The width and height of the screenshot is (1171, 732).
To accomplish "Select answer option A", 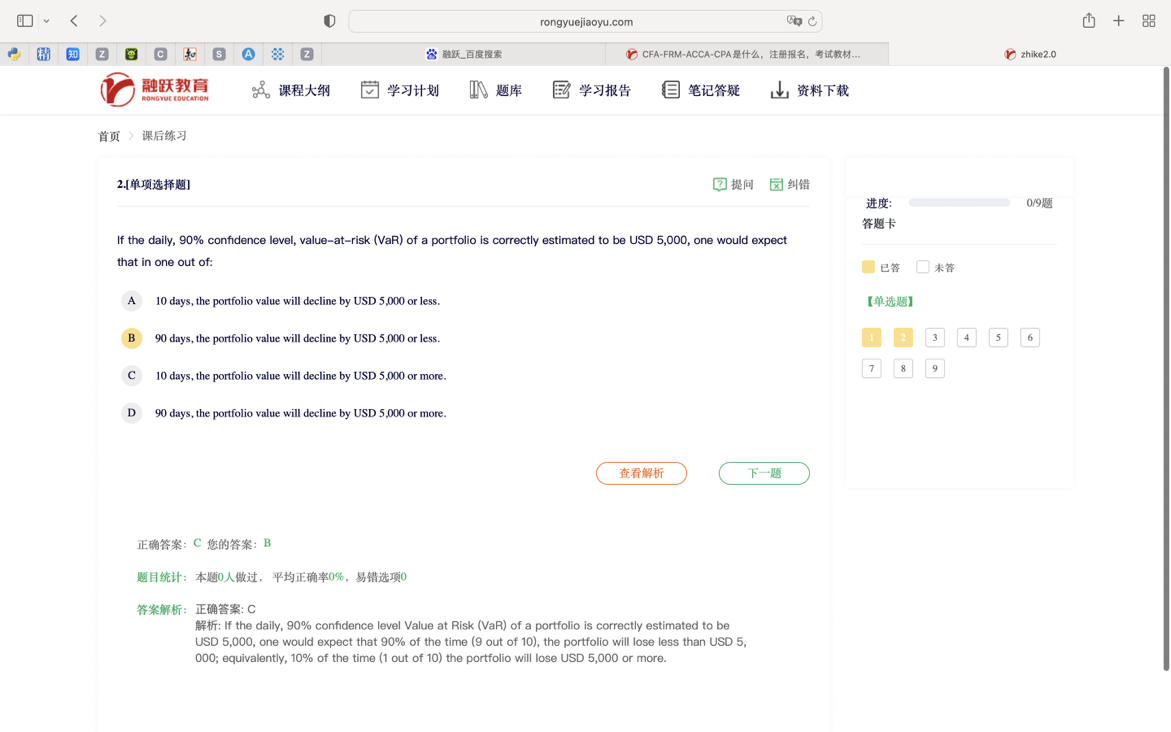I will (131, 301).
